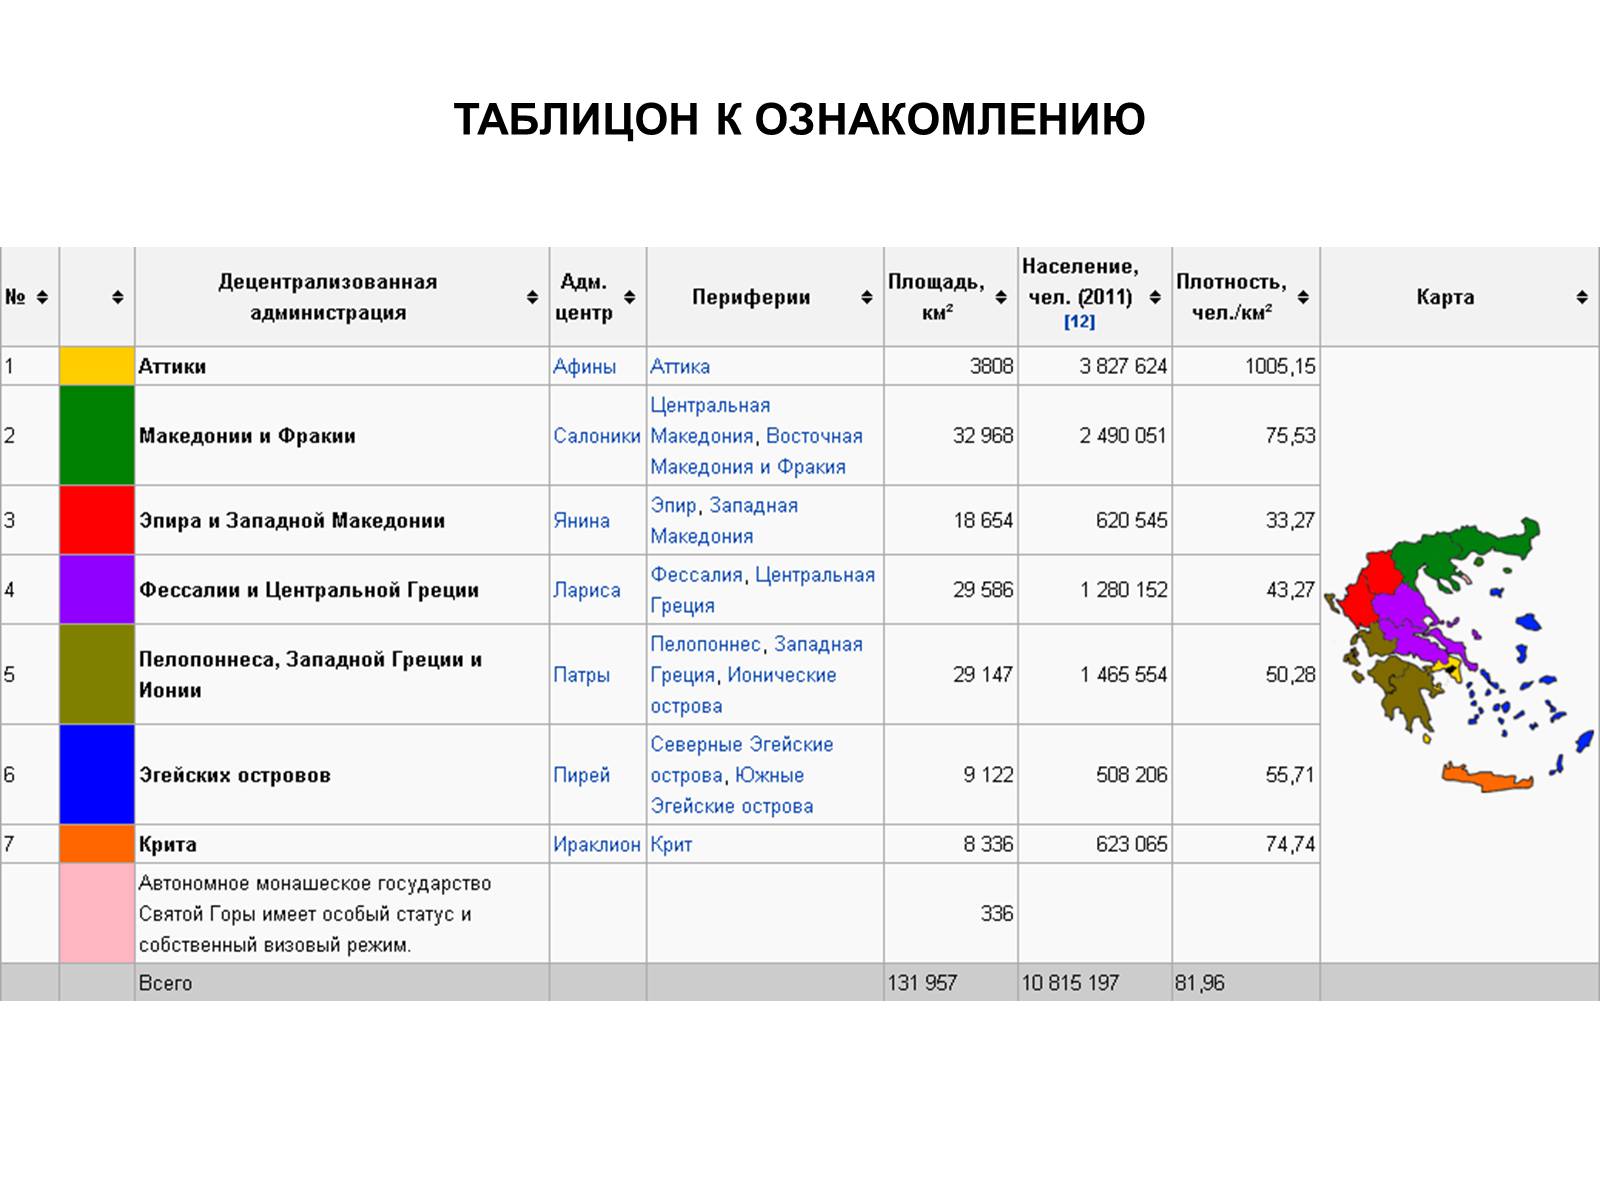Click the total population 10 815 197
The height and width of the screenshot is (1200, 1600).
click(x=1070, y=983)
